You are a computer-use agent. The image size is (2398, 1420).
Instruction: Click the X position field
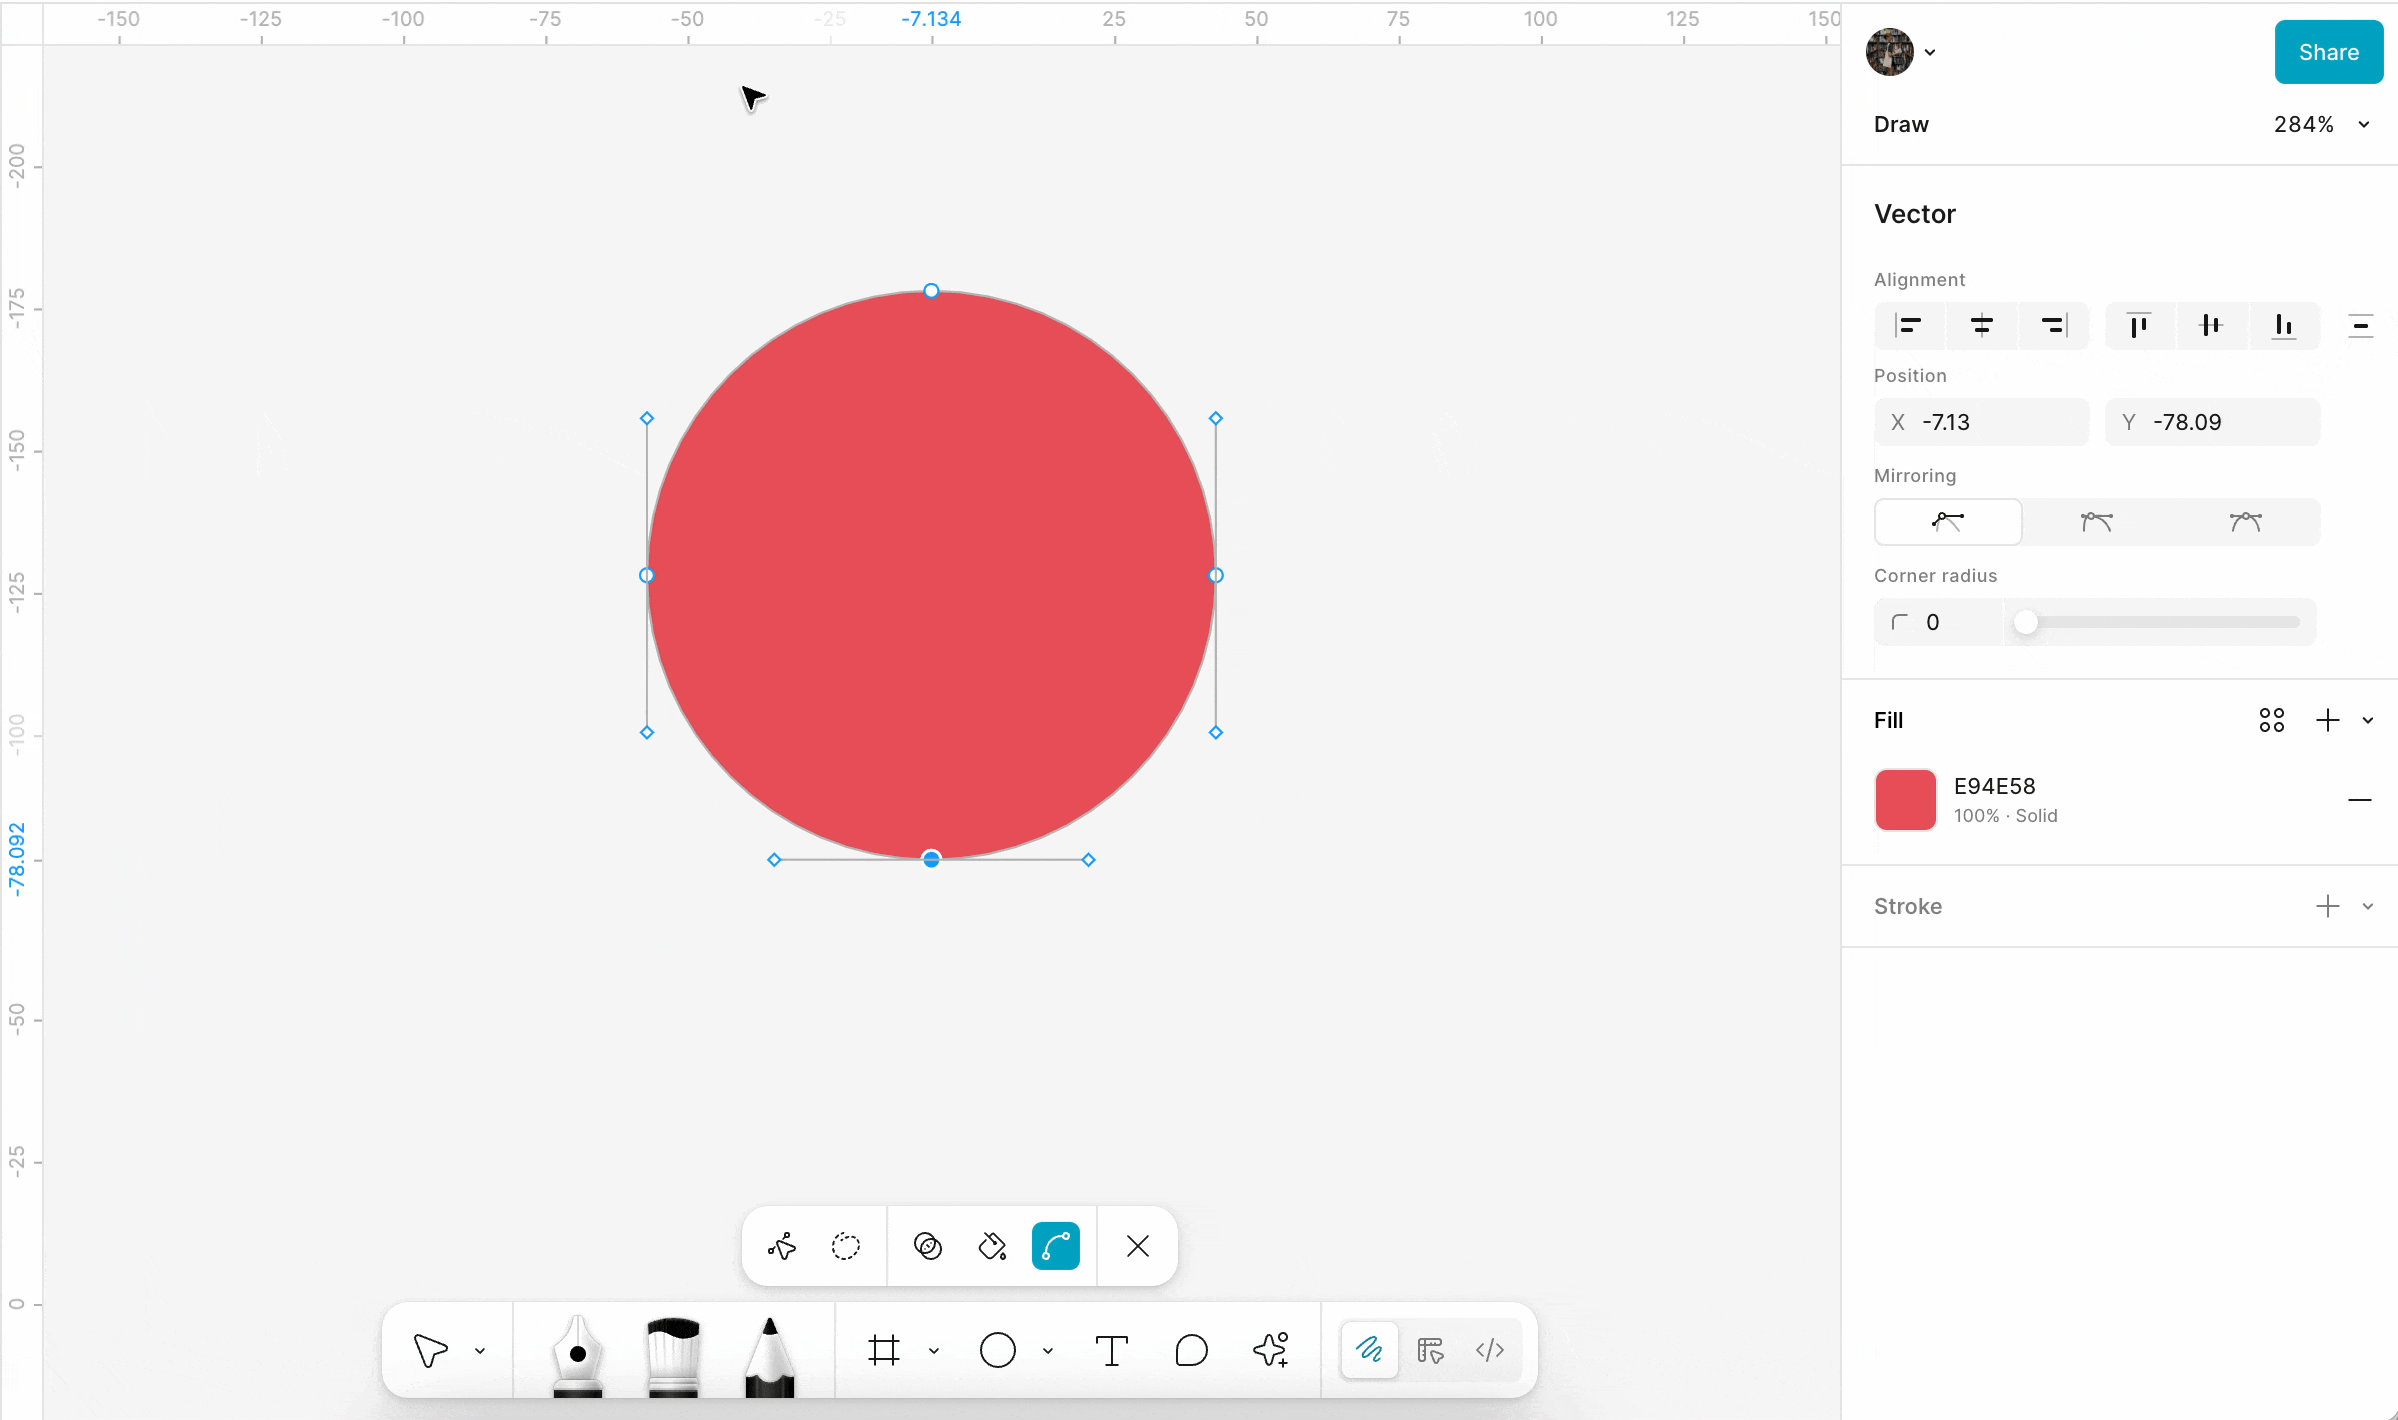pos(1982,422)
